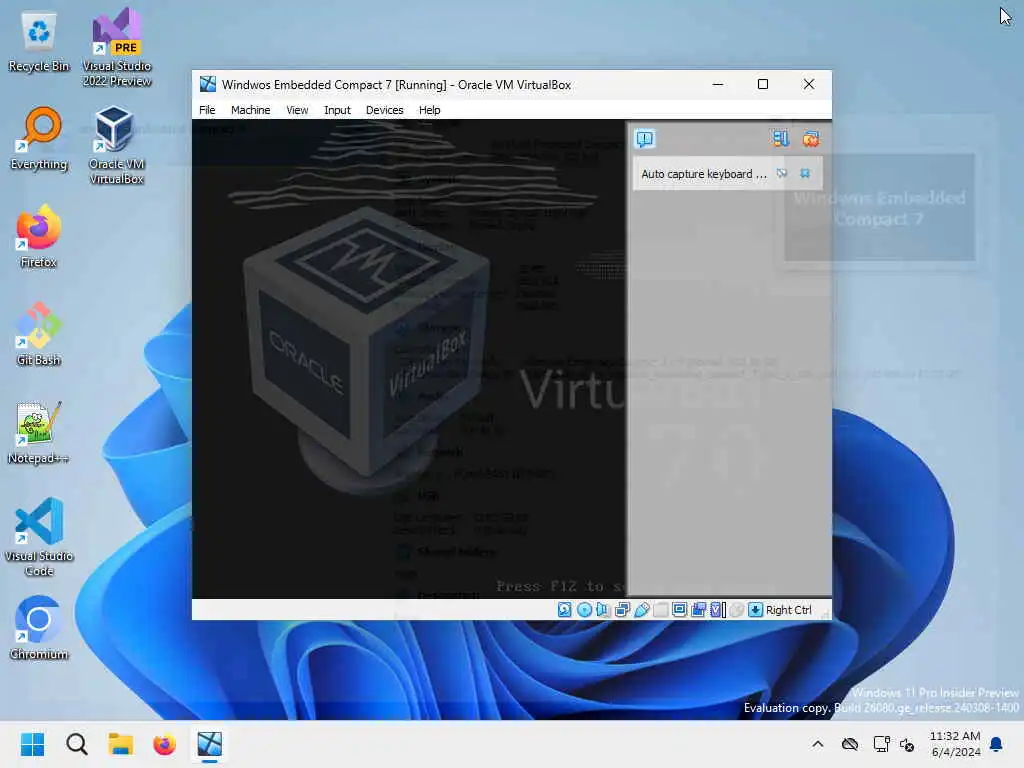
Task: Open the notification center speech-bubble icon
Action: click(645, 138)
